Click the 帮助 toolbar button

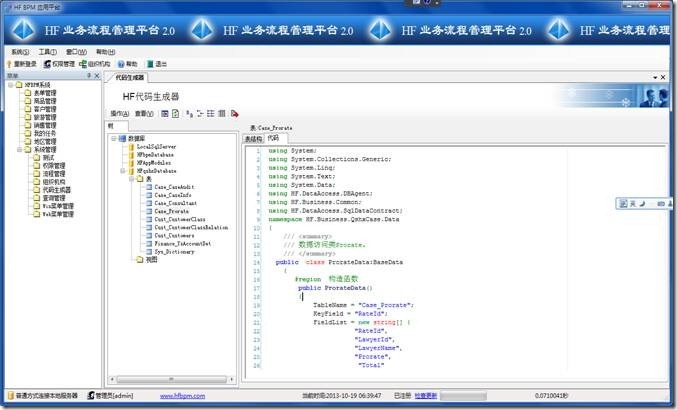(x=127, y=64)
